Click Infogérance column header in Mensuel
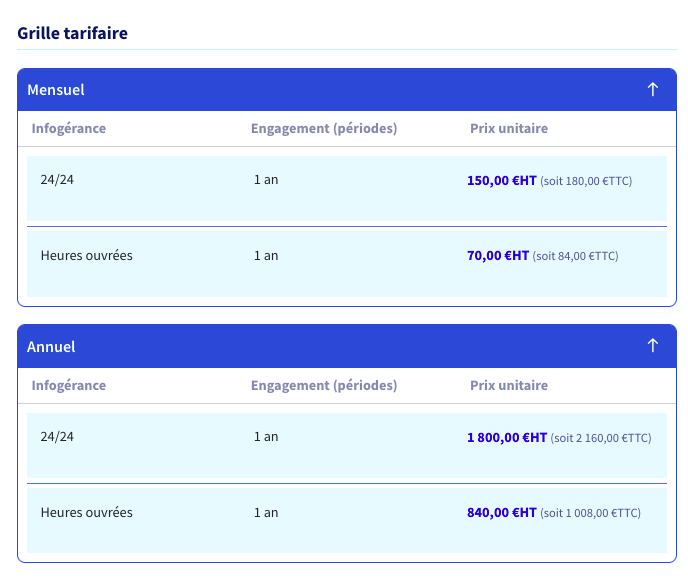Viewport: 688px width, 581px height. [69, 128]
